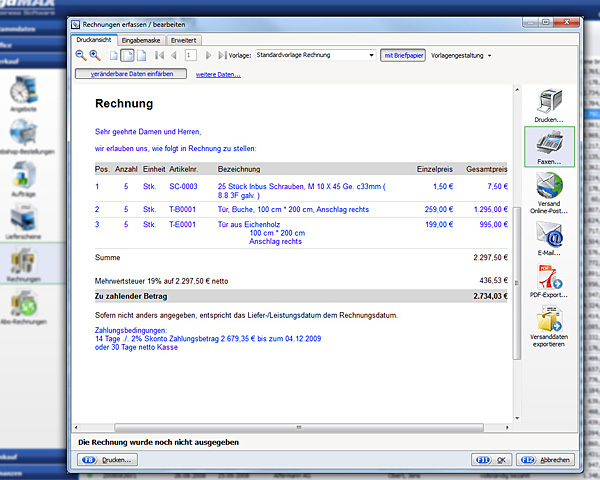Click the vertical scrollbar thumb
Image resolution: width=600 pixels, height=480 pixels.
pos(517,283)
